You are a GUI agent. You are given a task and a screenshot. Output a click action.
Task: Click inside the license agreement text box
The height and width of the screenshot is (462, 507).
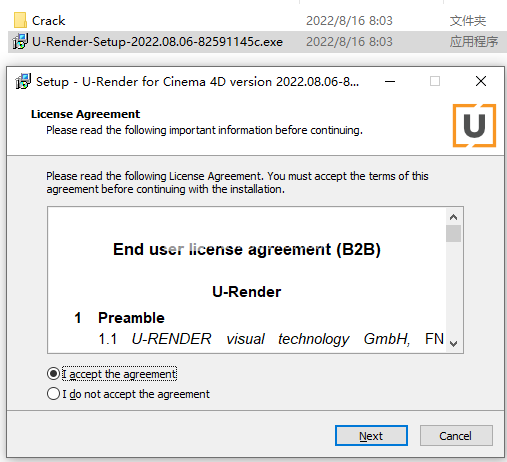click(x=247, y=280)
